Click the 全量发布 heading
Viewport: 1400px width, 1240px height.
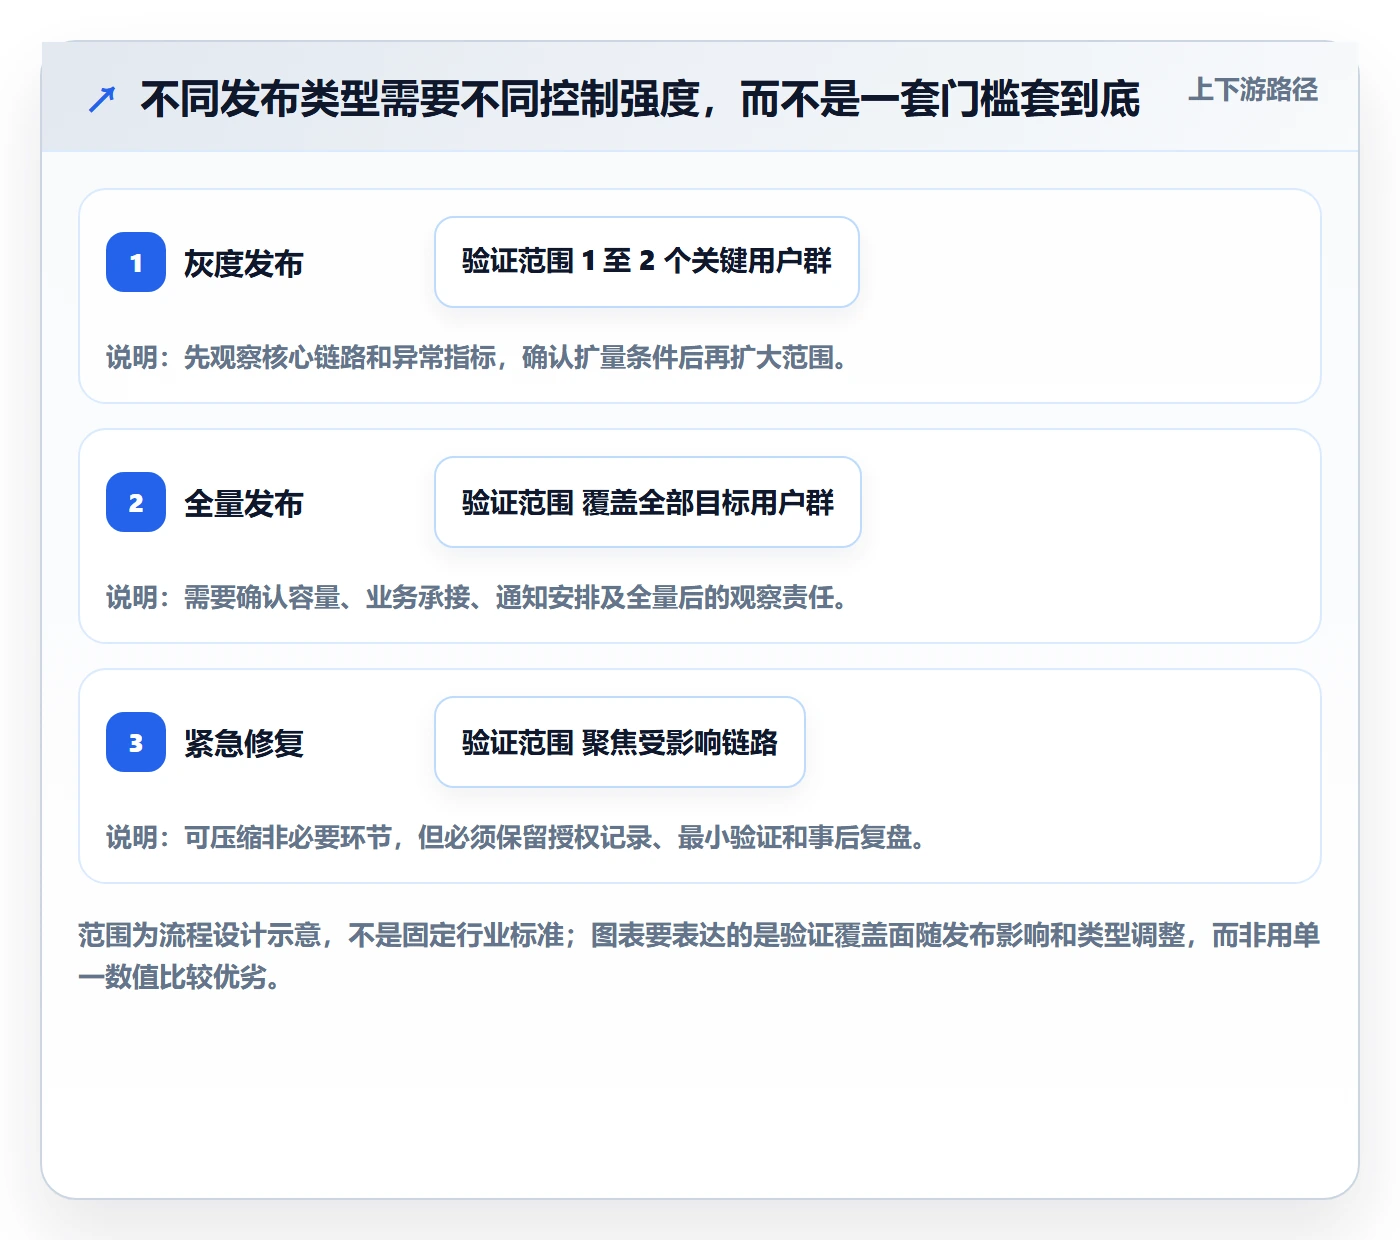pos(244,503)
